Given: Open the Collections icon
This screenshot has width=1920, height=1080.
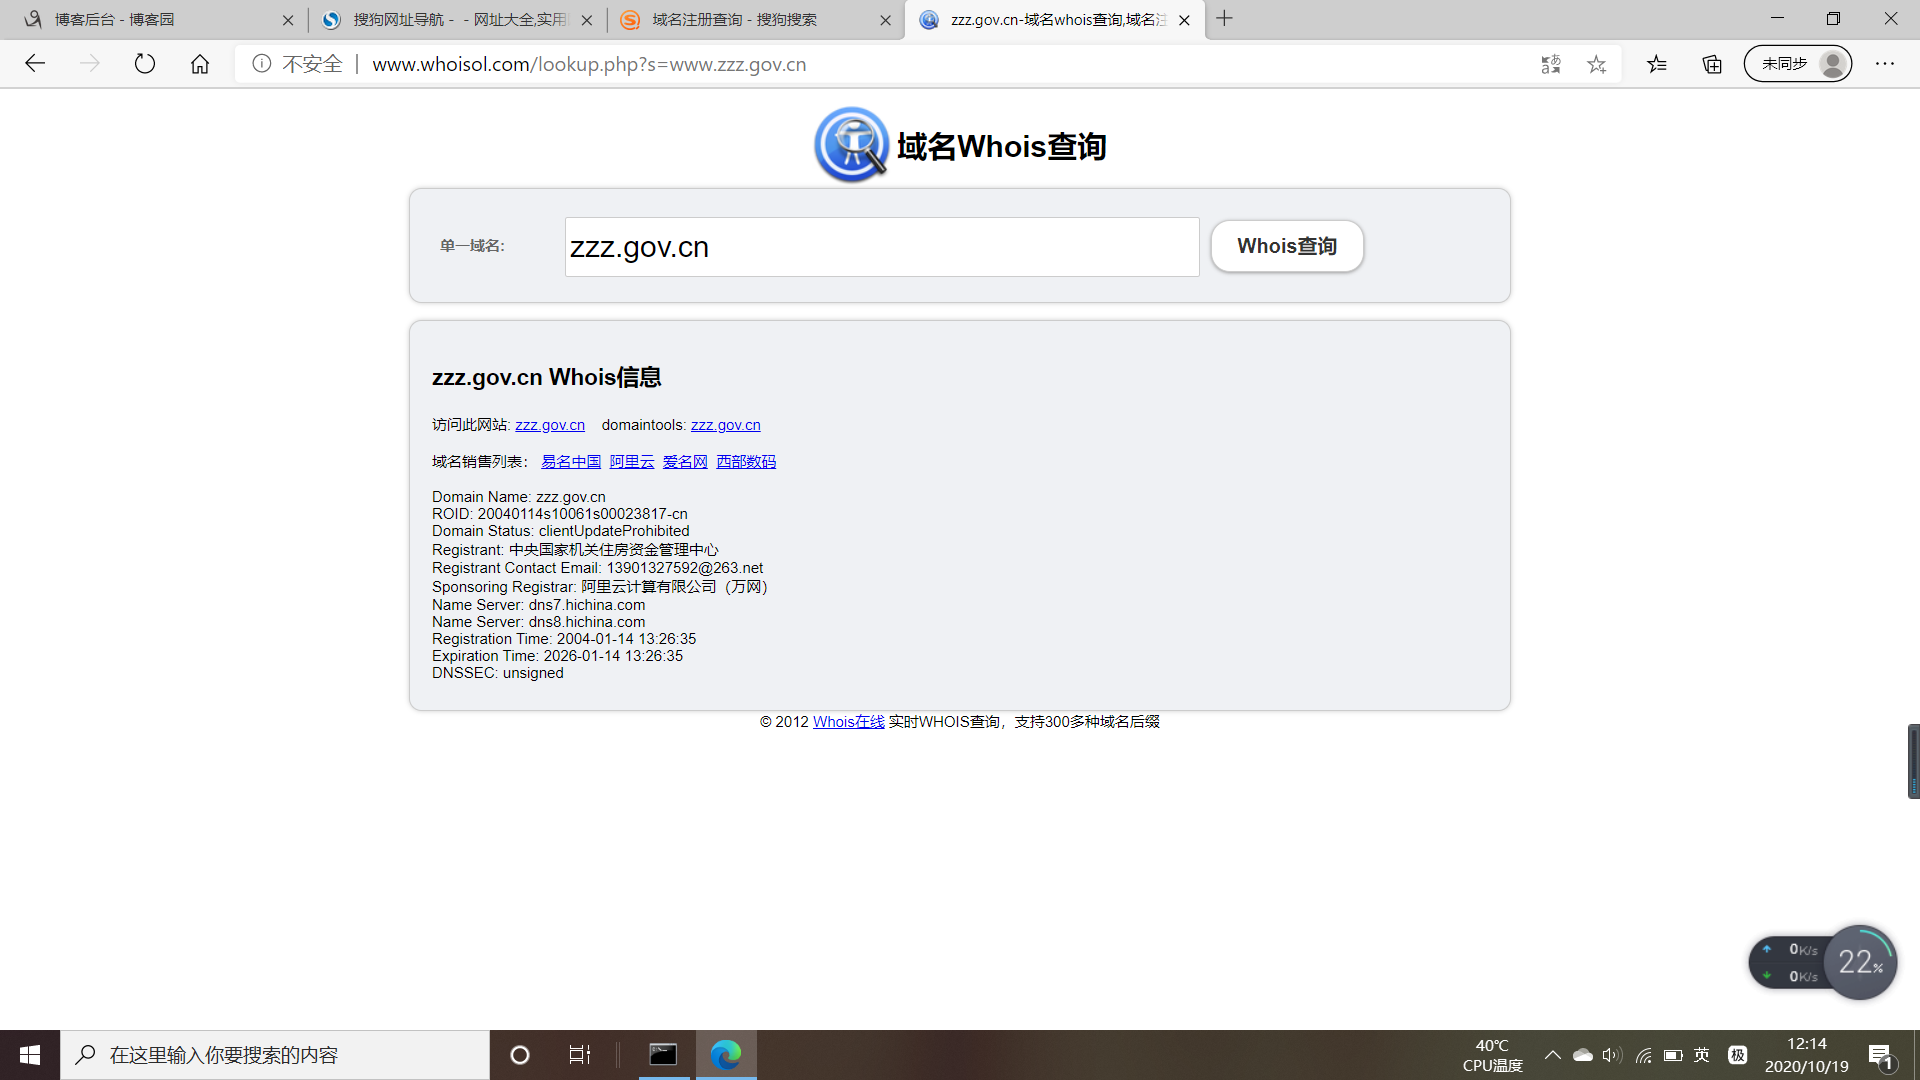Looking at the screenshot, I should (1712, 64).
